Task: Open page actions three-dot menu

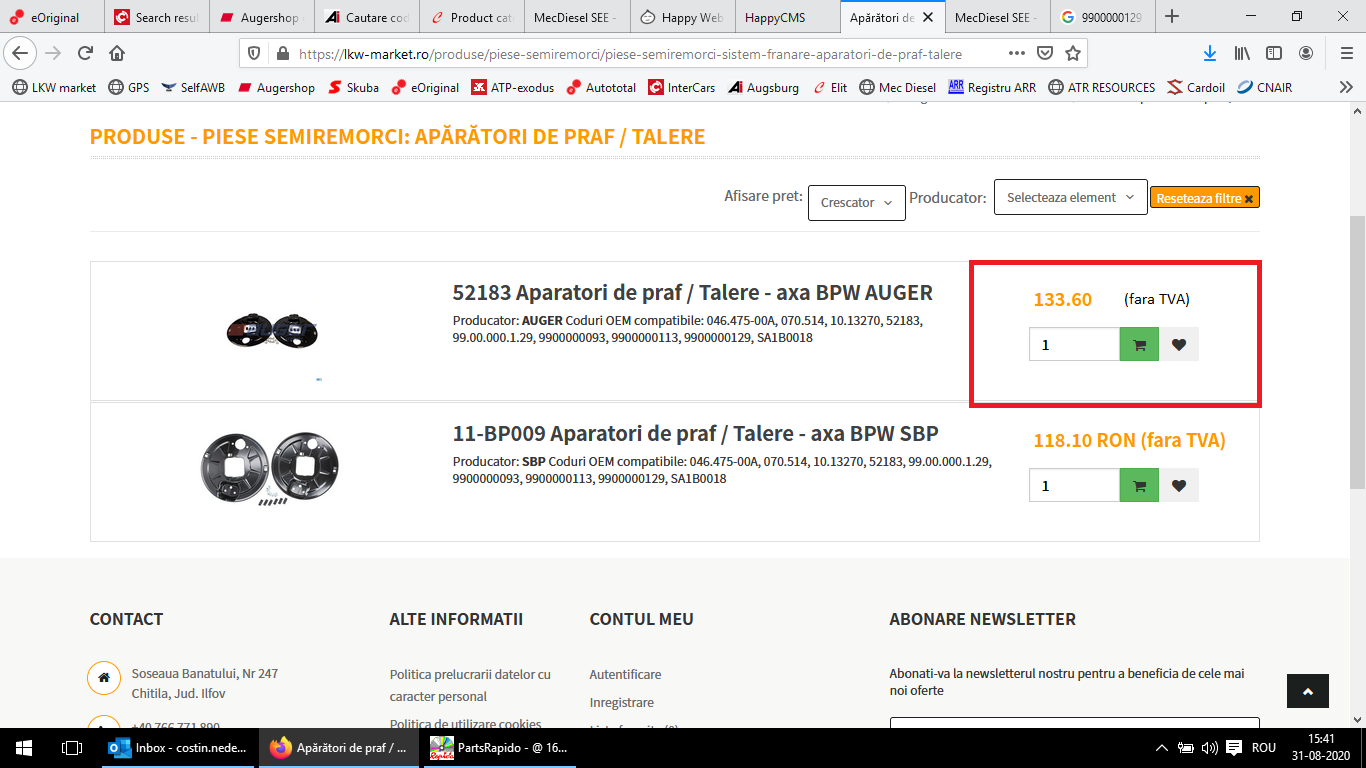Action: [1017, 53]
